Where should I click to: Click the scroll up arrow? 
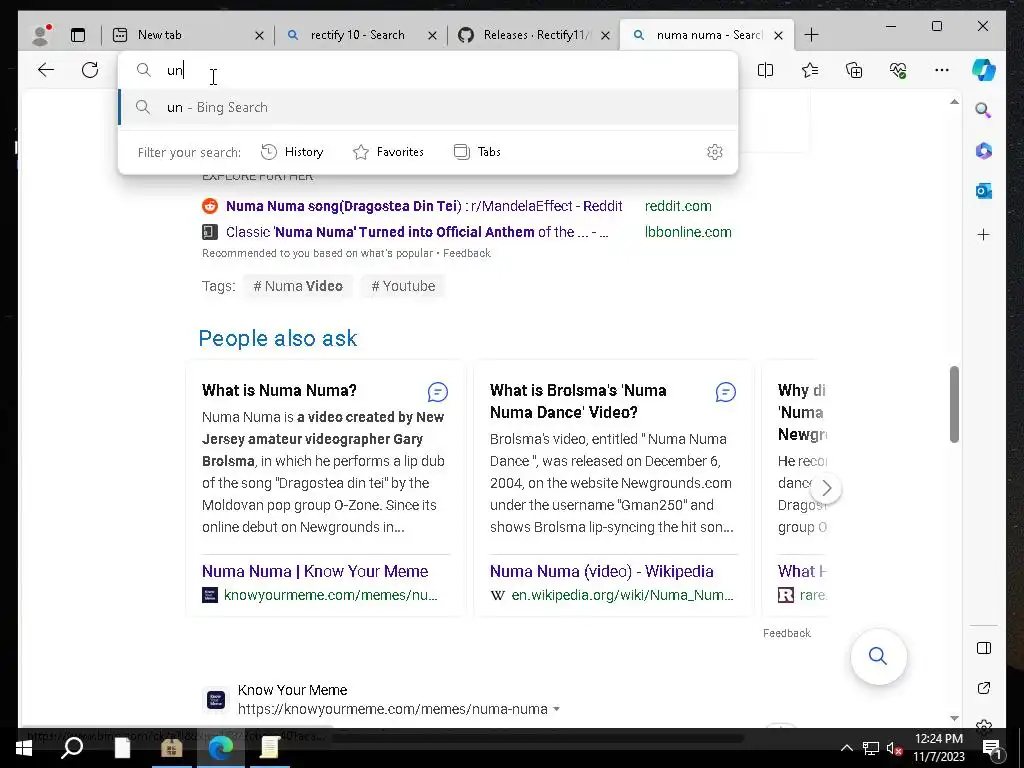[954, 102]
